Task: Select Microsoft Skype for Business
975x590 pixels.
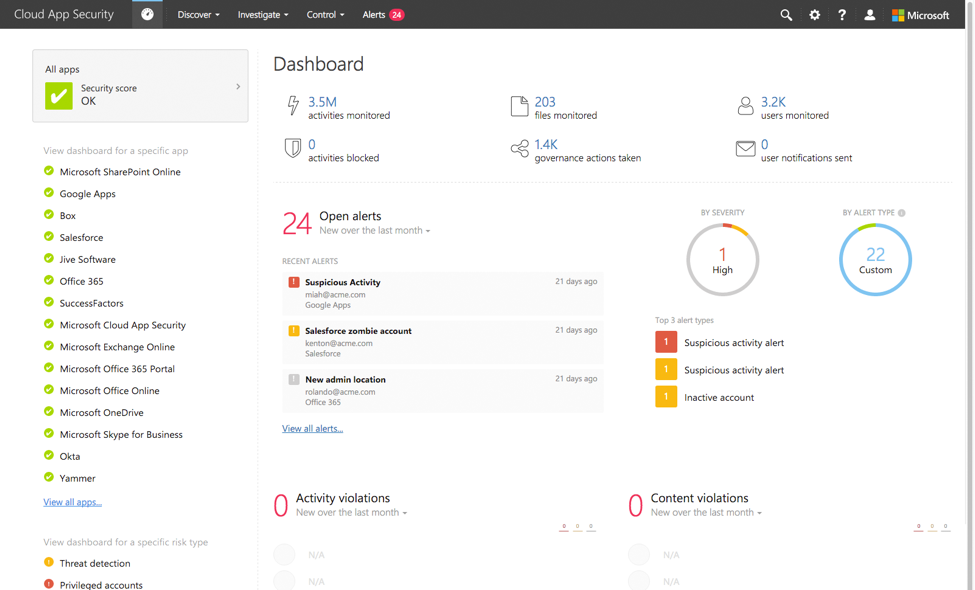Action: 121,435
